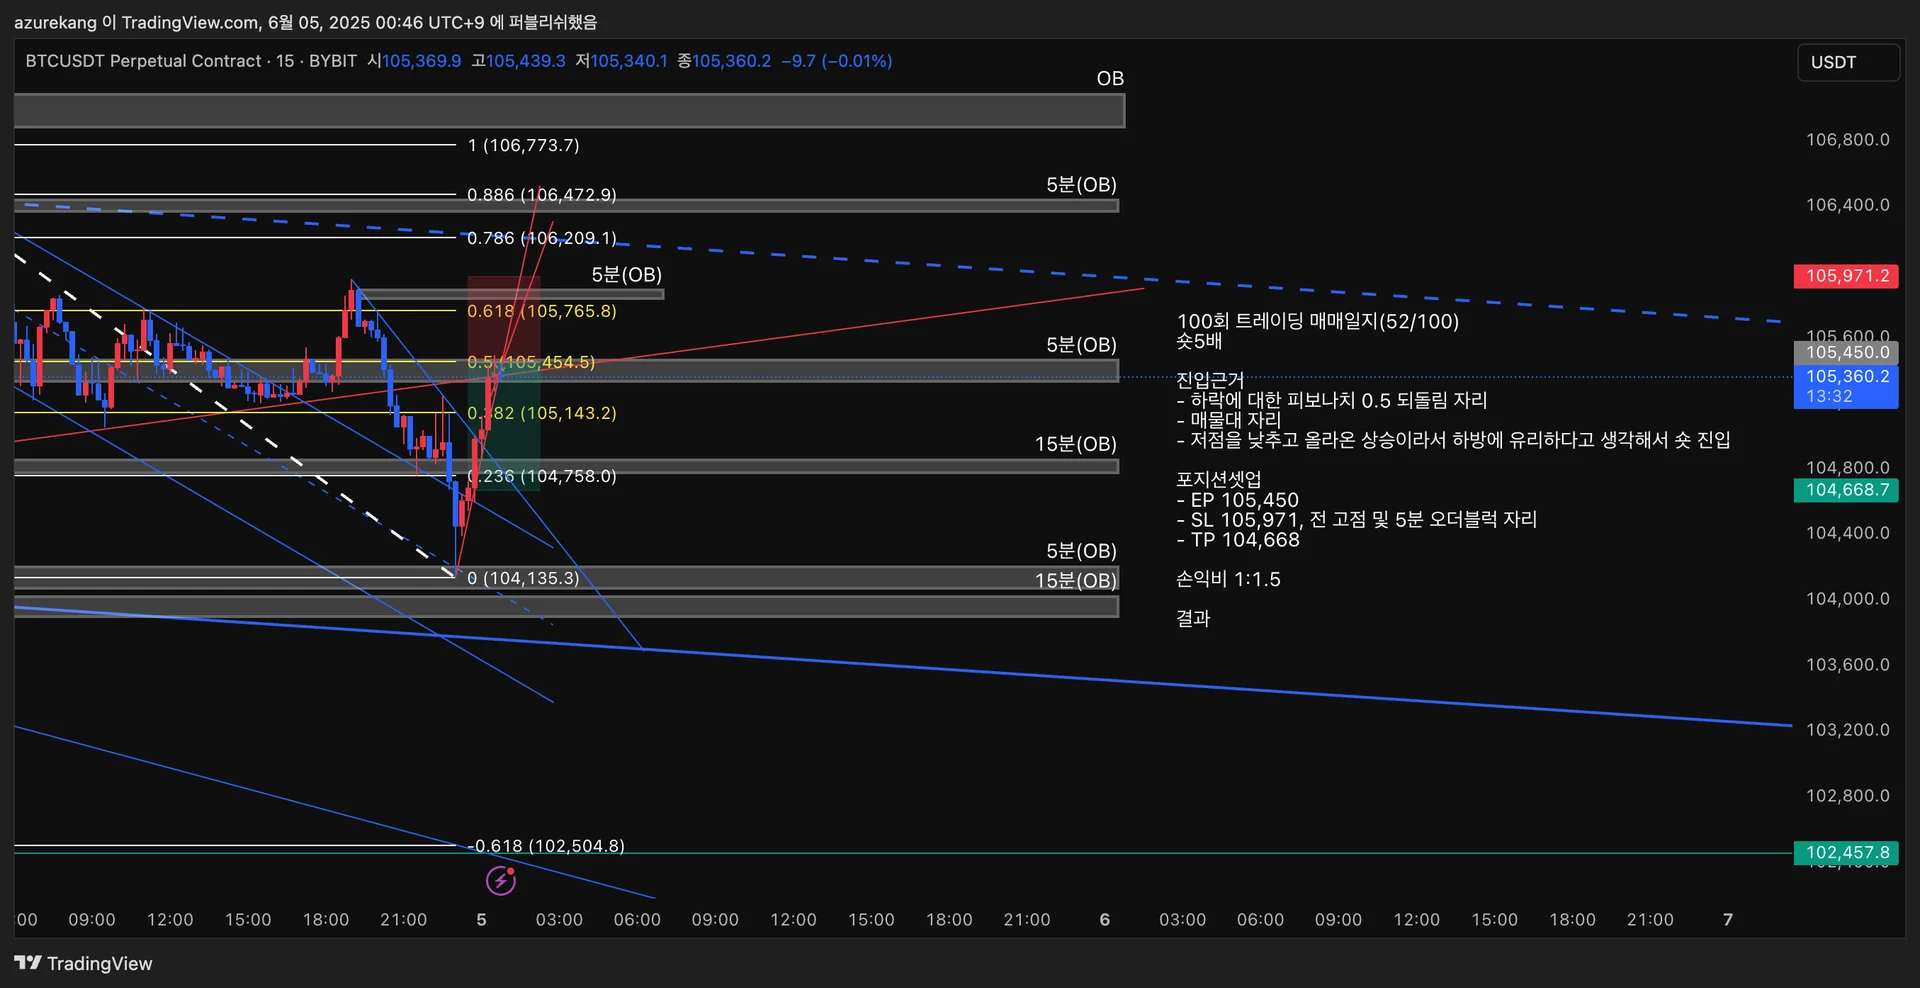Select the green 104,668.7 take-profit price label
This screenshot has height=988, width=1920.
(x=1846, y=490)
